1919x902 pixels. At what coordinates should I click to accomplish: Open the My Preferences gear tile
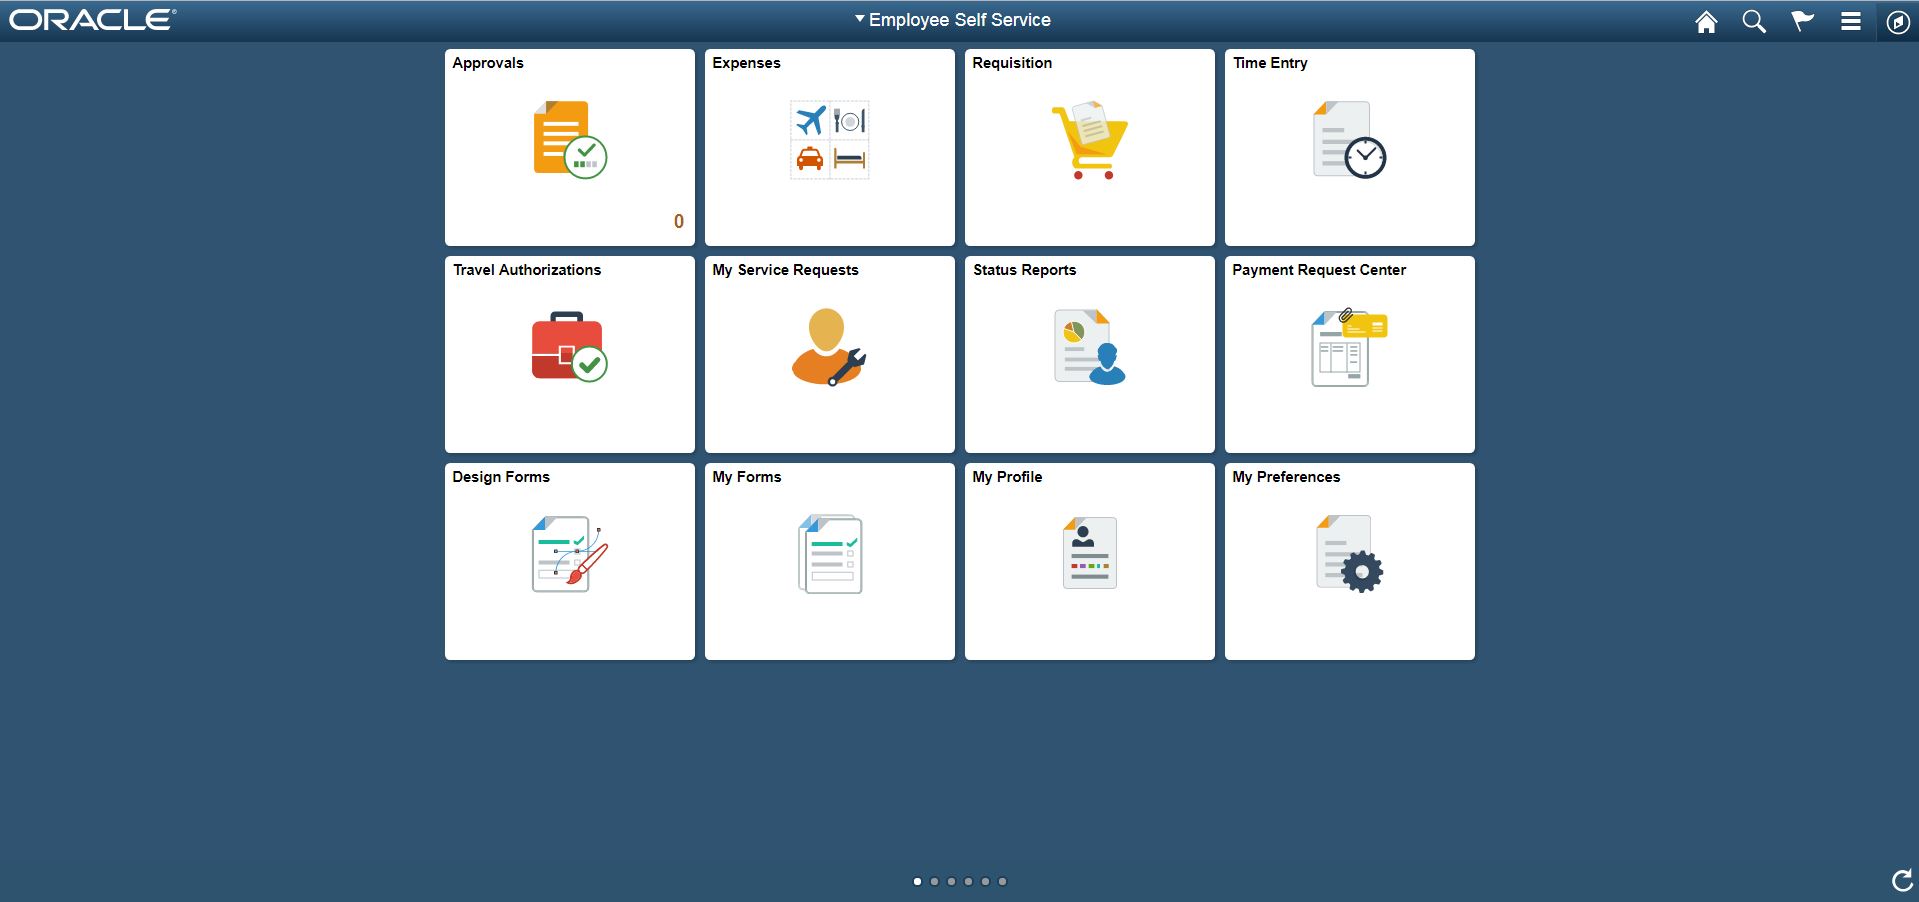coord(1349,561)
